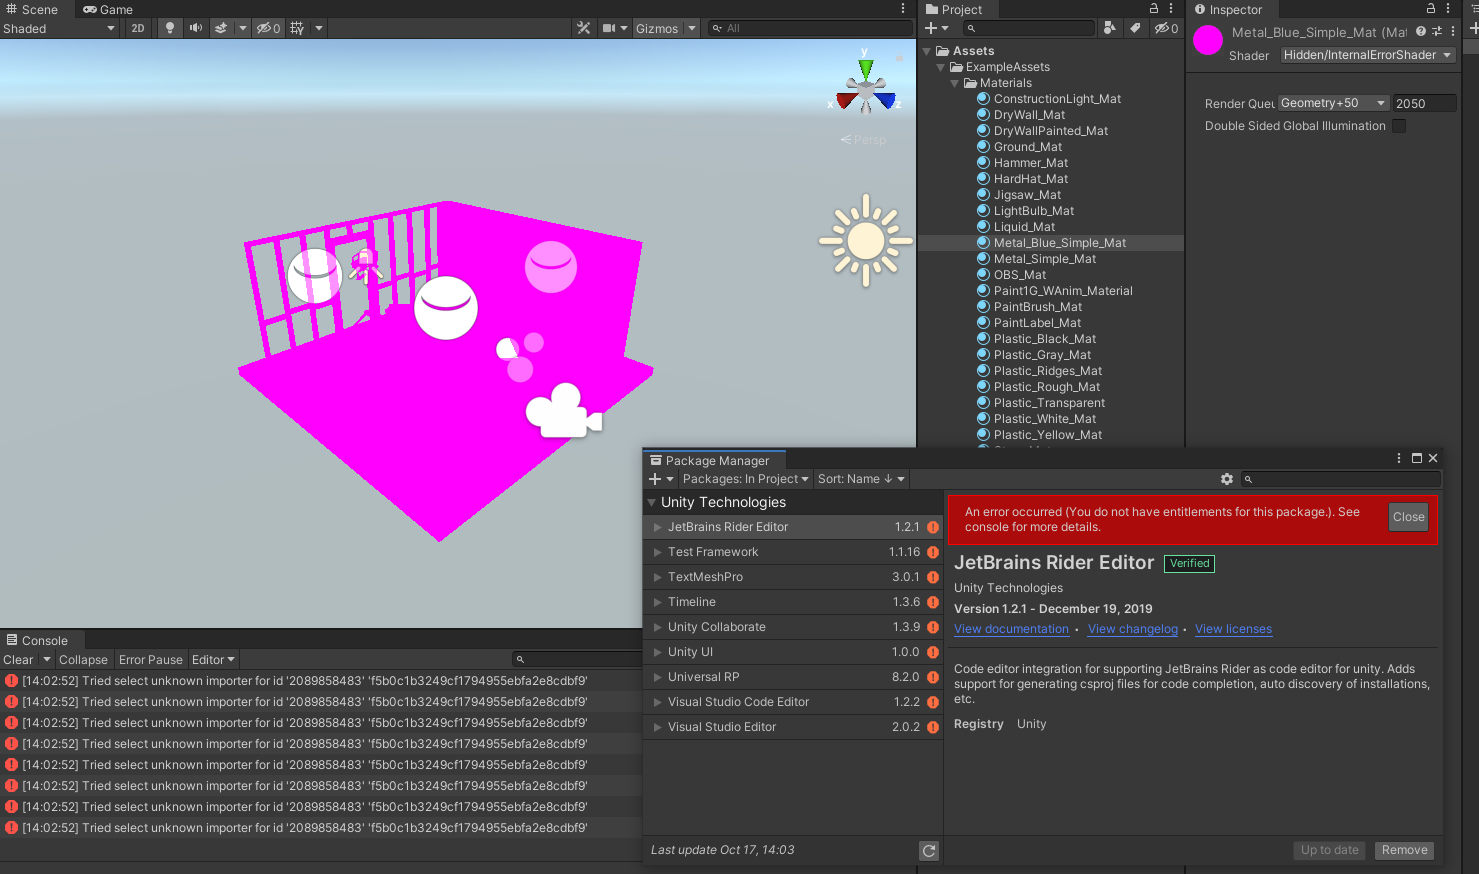
Task: Collapse the Assets folder
Action: pyautogui.click(x=927, y=51)
